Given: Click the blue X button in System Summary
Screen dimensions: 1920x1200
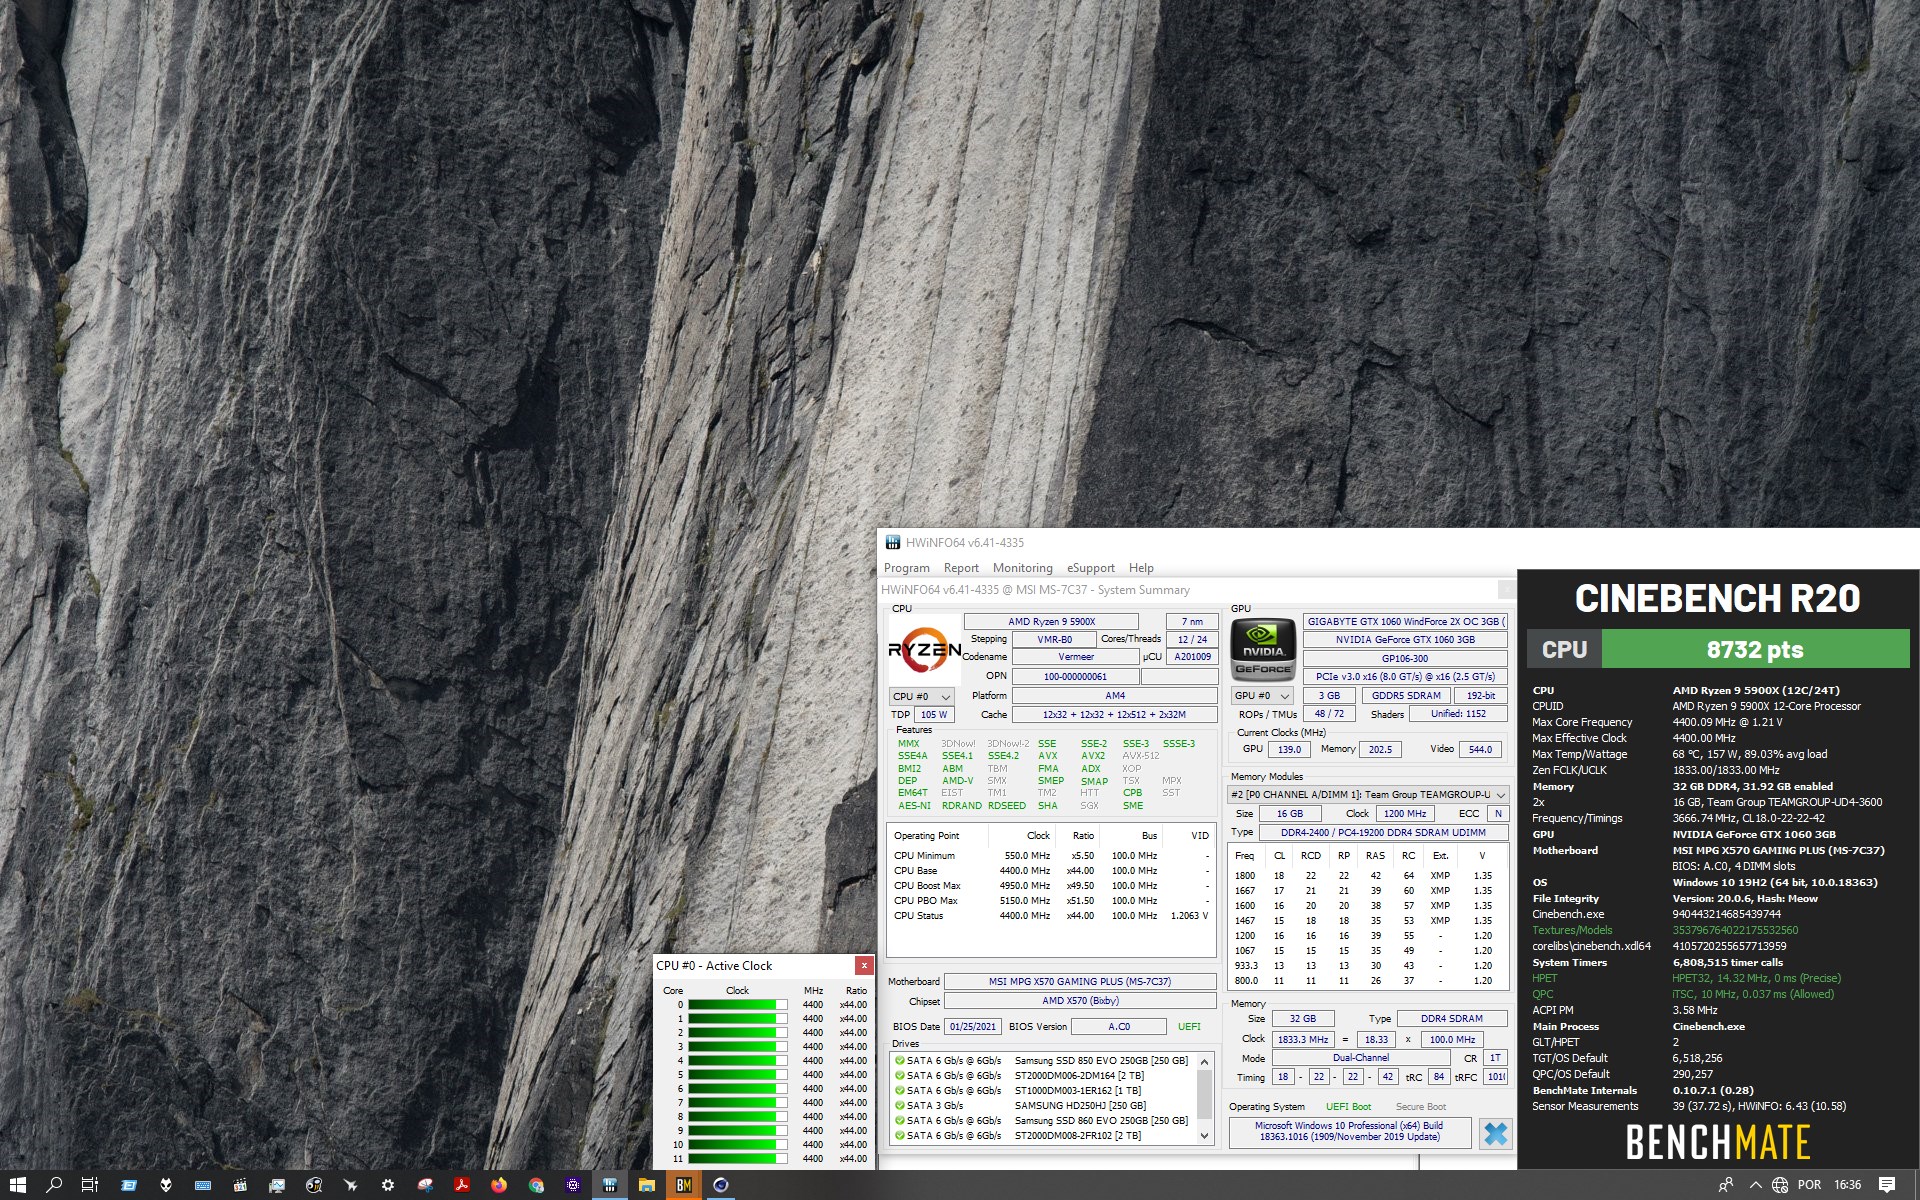Looking at the screenshot, I should point(1495,1134).
